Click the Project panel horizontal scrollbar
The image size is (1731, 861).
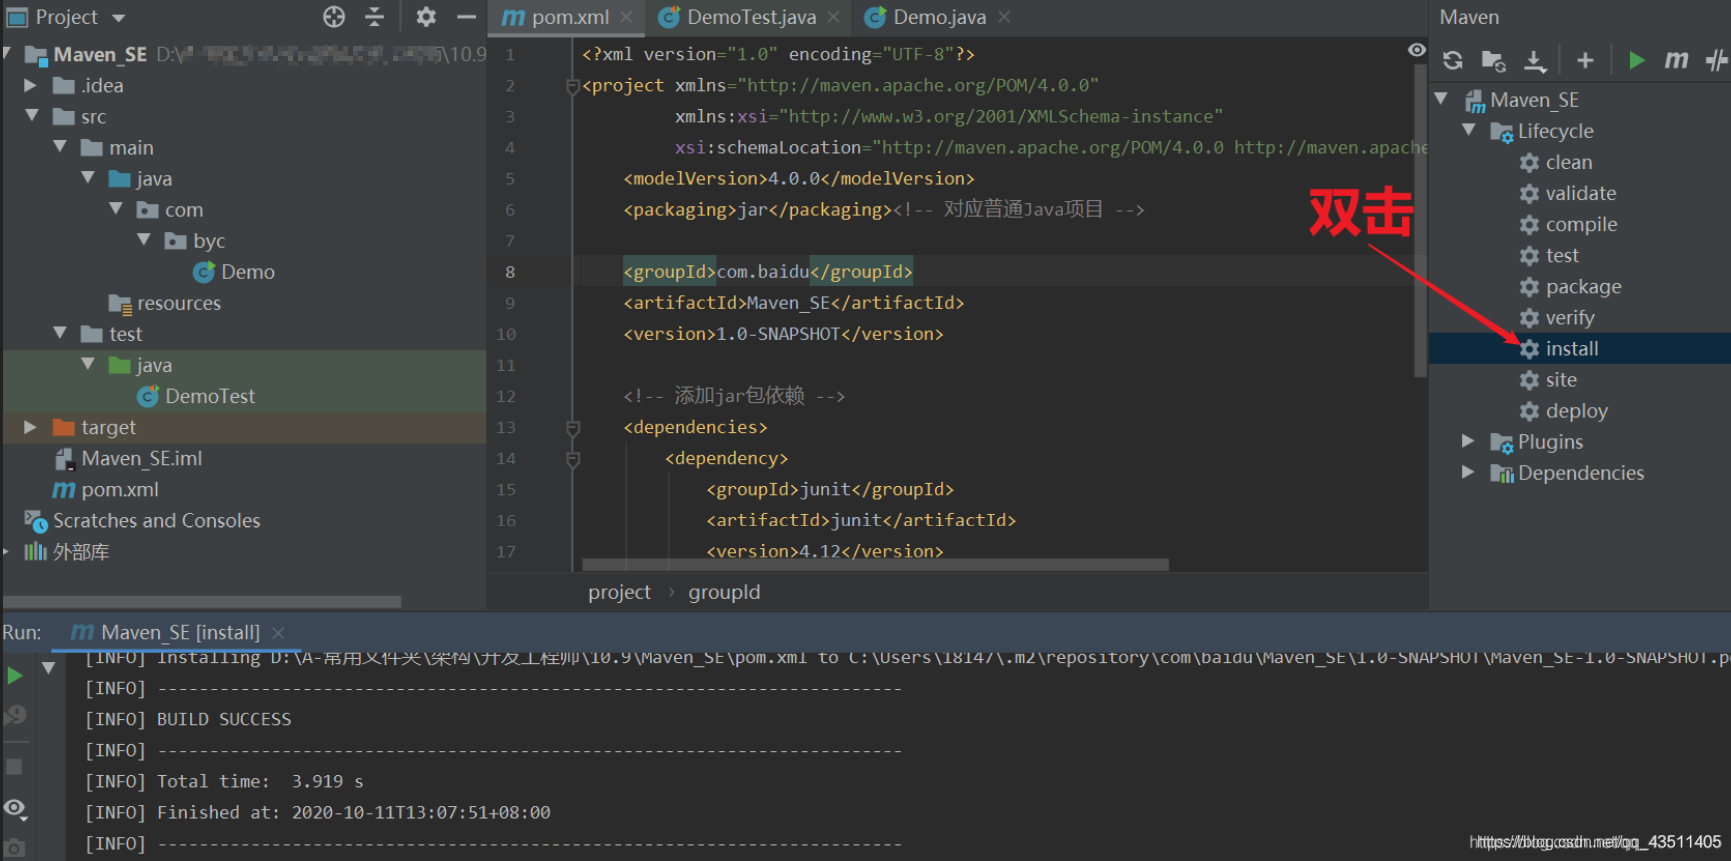(x=202, y=602)
